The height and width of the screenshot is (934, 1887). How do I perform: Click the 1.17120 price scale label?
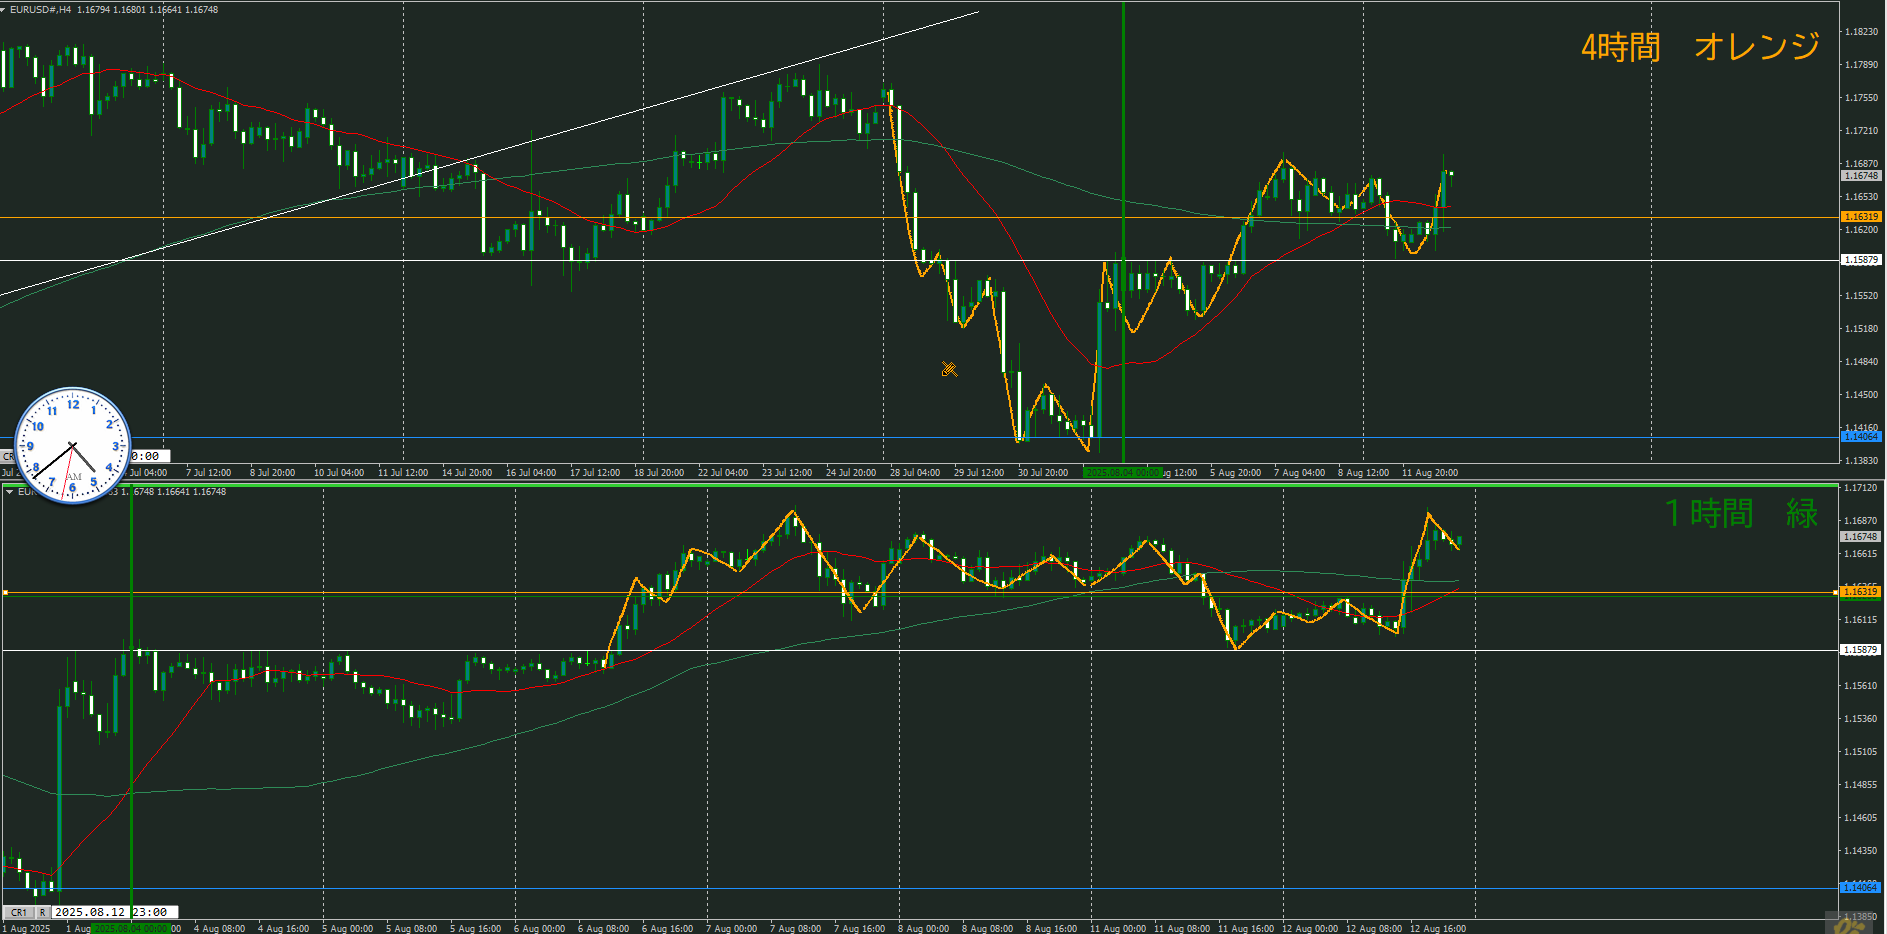[1861, 488]
